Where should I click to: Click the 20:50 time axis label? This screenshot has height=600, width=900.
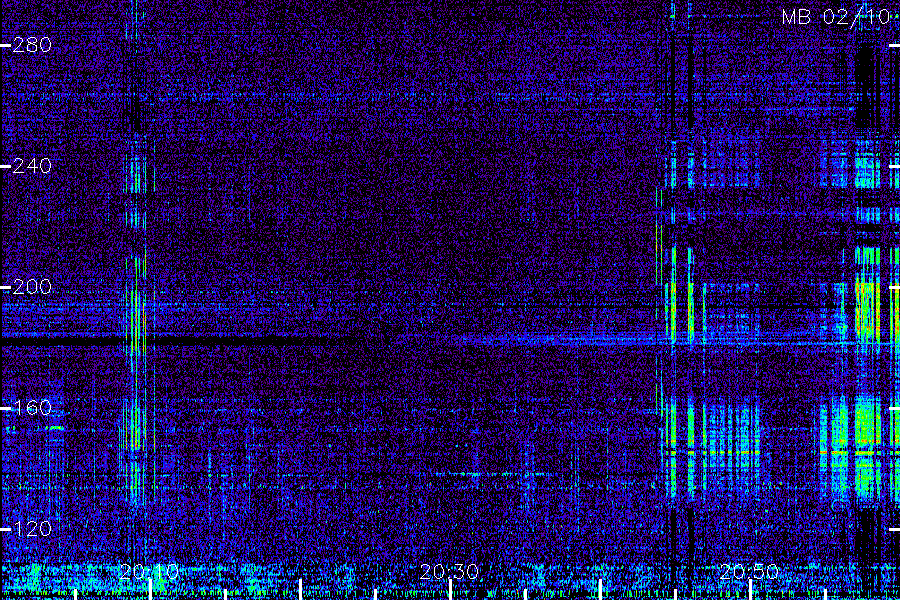coord(748,572)
